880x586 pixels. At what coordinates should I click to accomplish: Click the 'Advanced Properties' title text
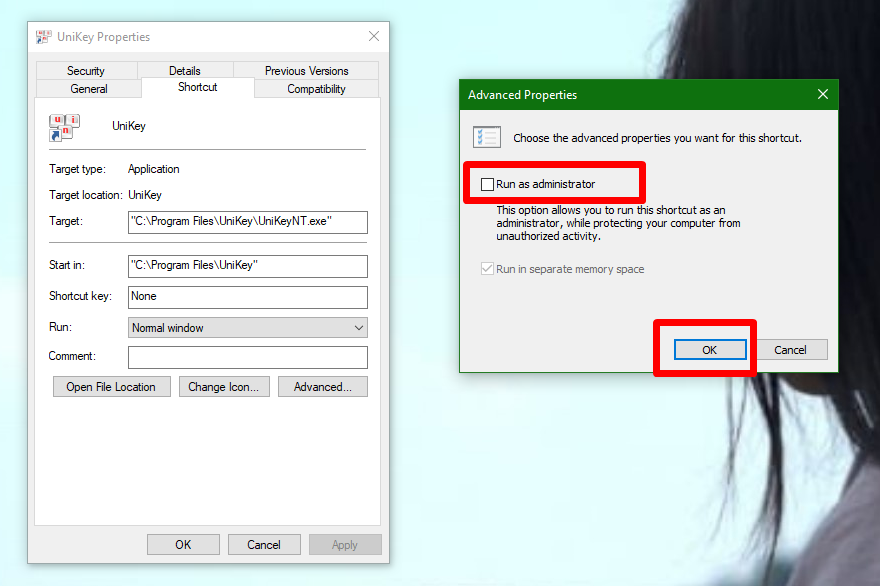(522, 95)
